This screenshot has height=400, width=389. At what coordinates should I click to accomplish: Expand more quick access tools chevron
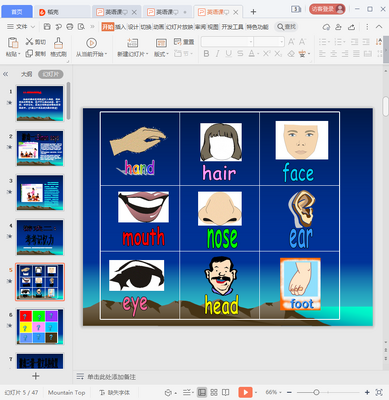pyautogui.click(x=92, y=27)
